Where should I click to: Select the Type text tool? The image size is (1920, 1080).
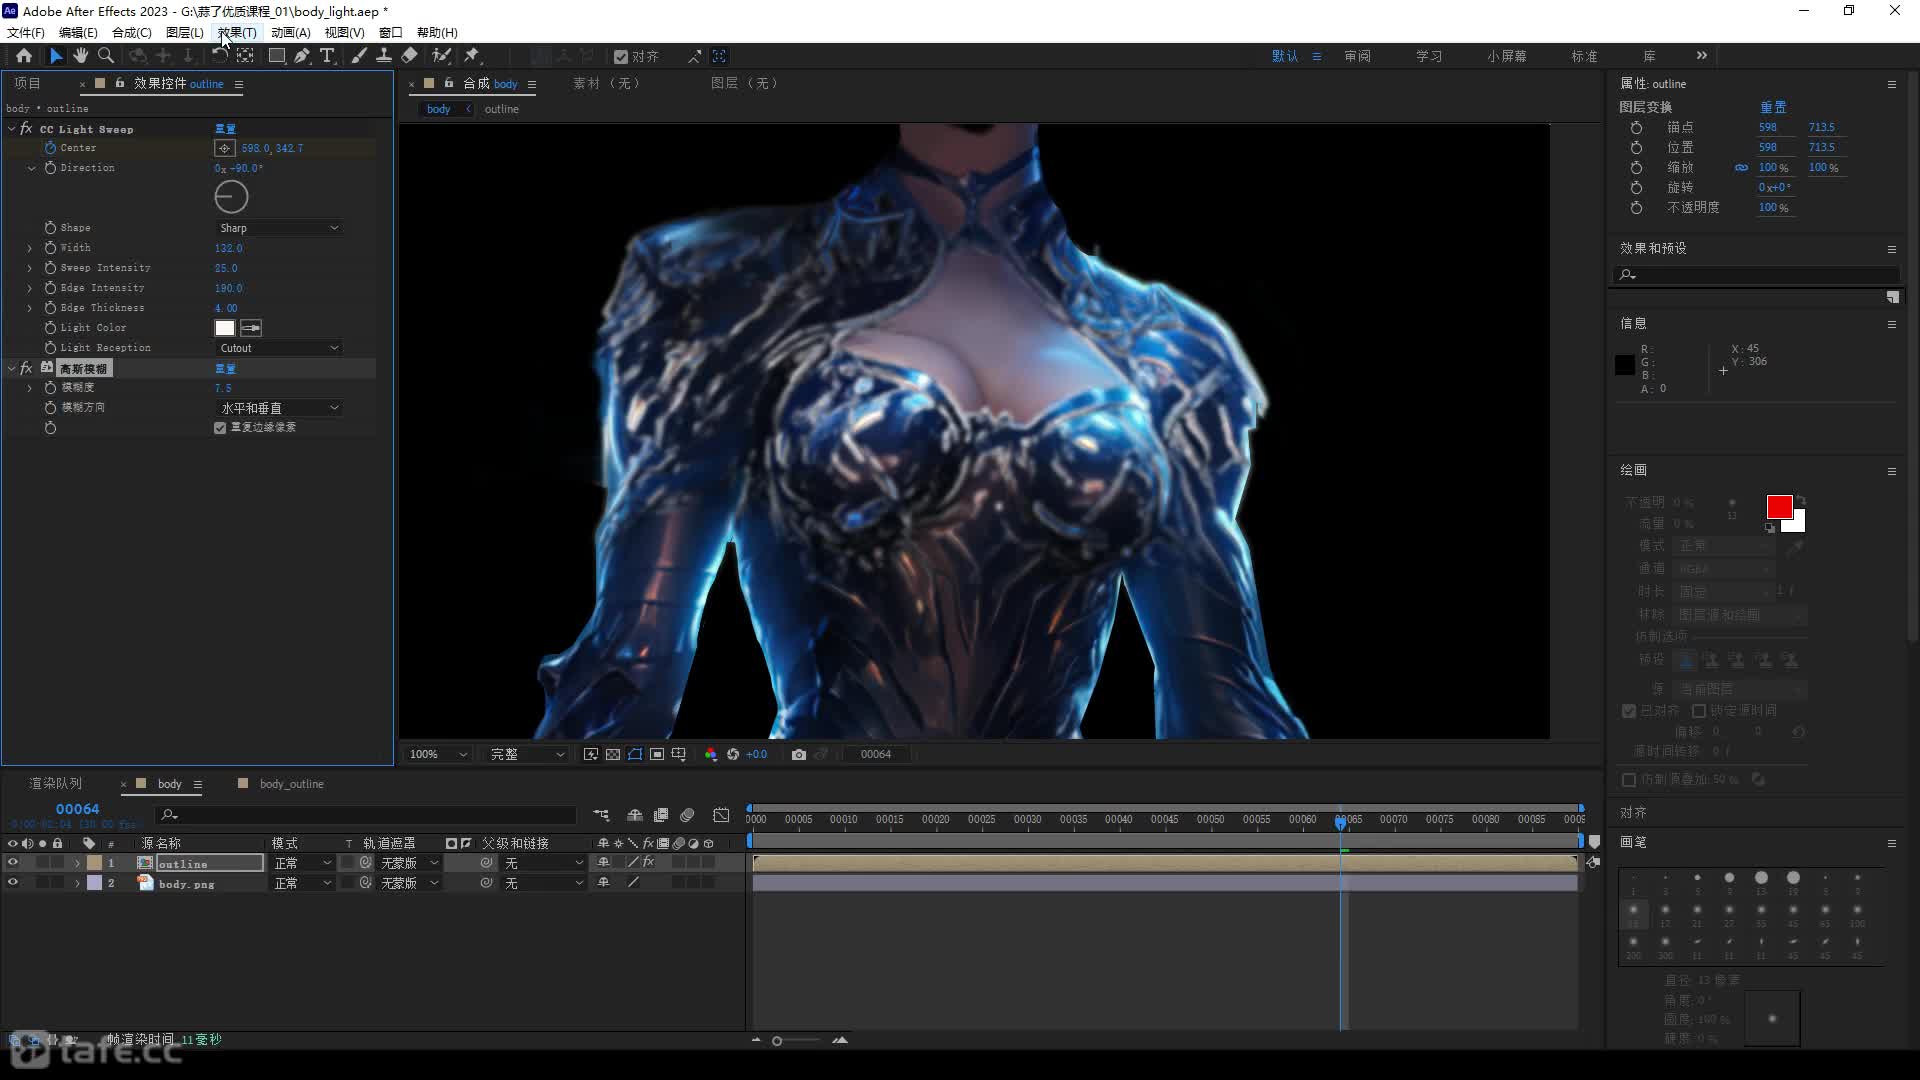(327, 56)
